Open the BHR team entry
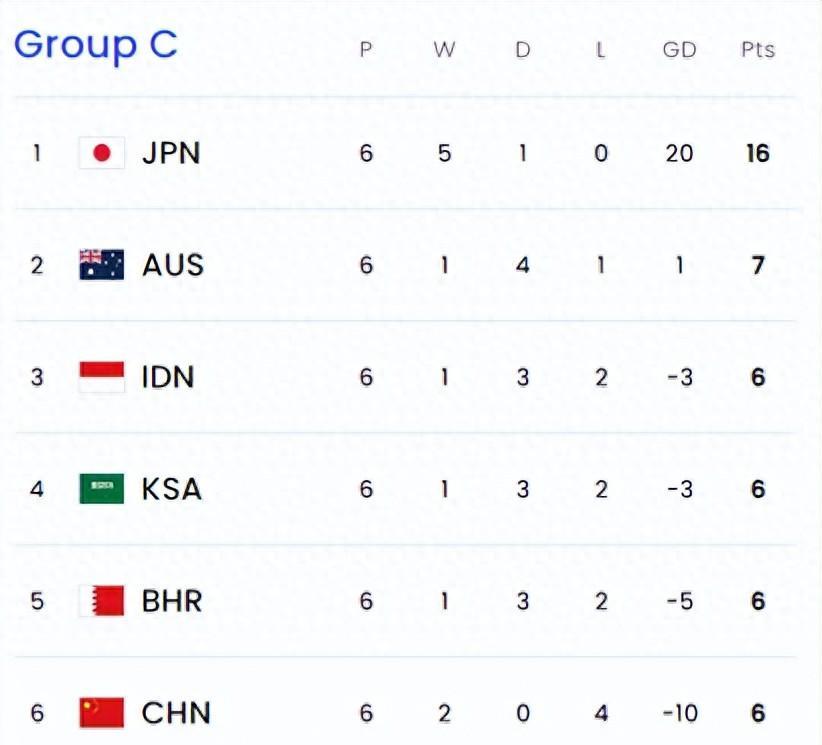The height and width of the screenshot is (745, 822). click(x=172, y=601)
